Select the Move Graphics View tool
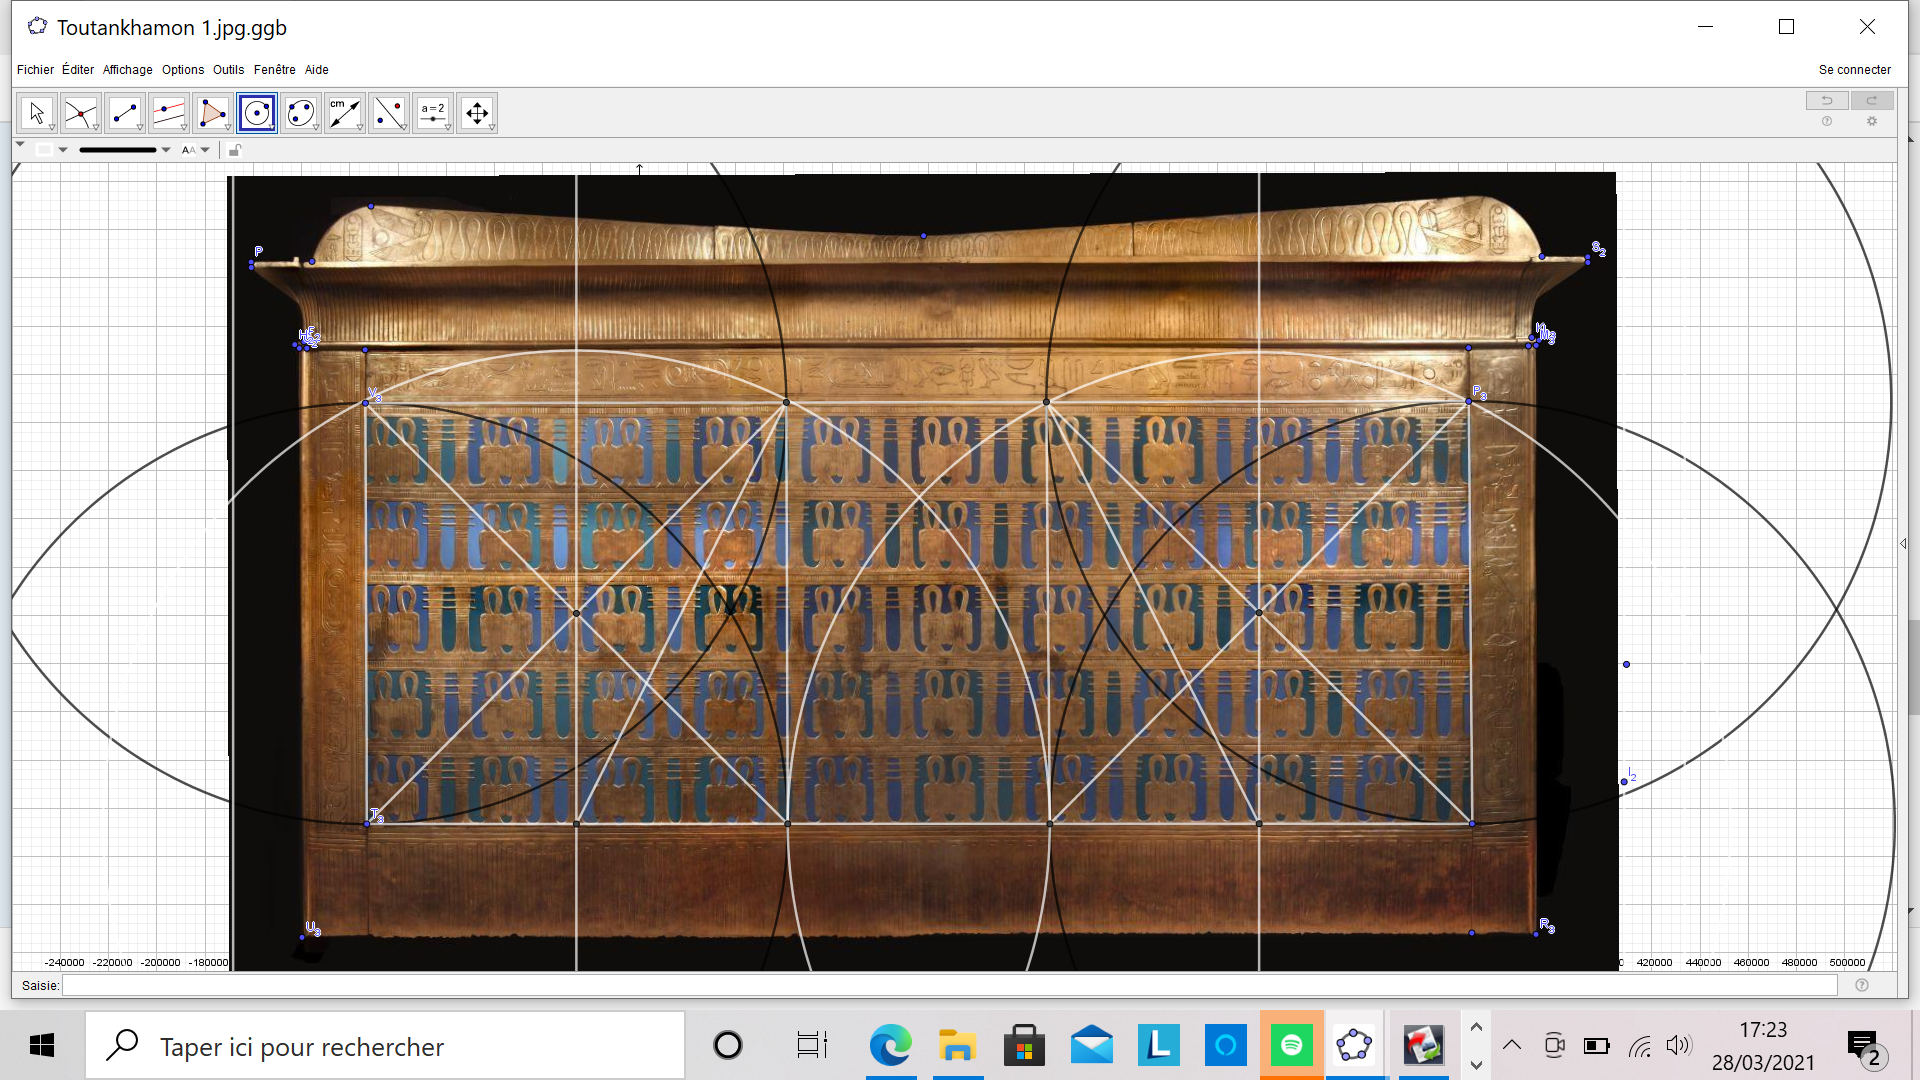The image size is (1920, 1080). coord(477,113)
